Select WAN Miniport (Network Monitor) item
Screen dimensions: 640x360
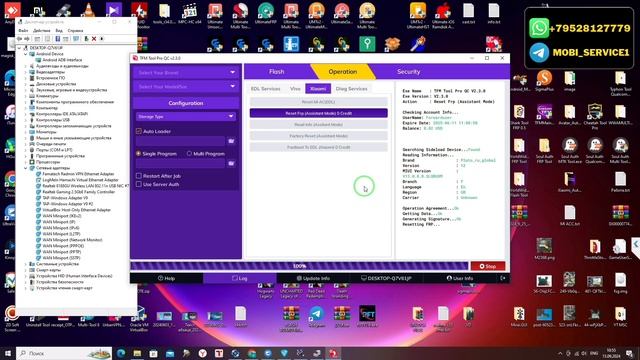[x=72, y=240]
